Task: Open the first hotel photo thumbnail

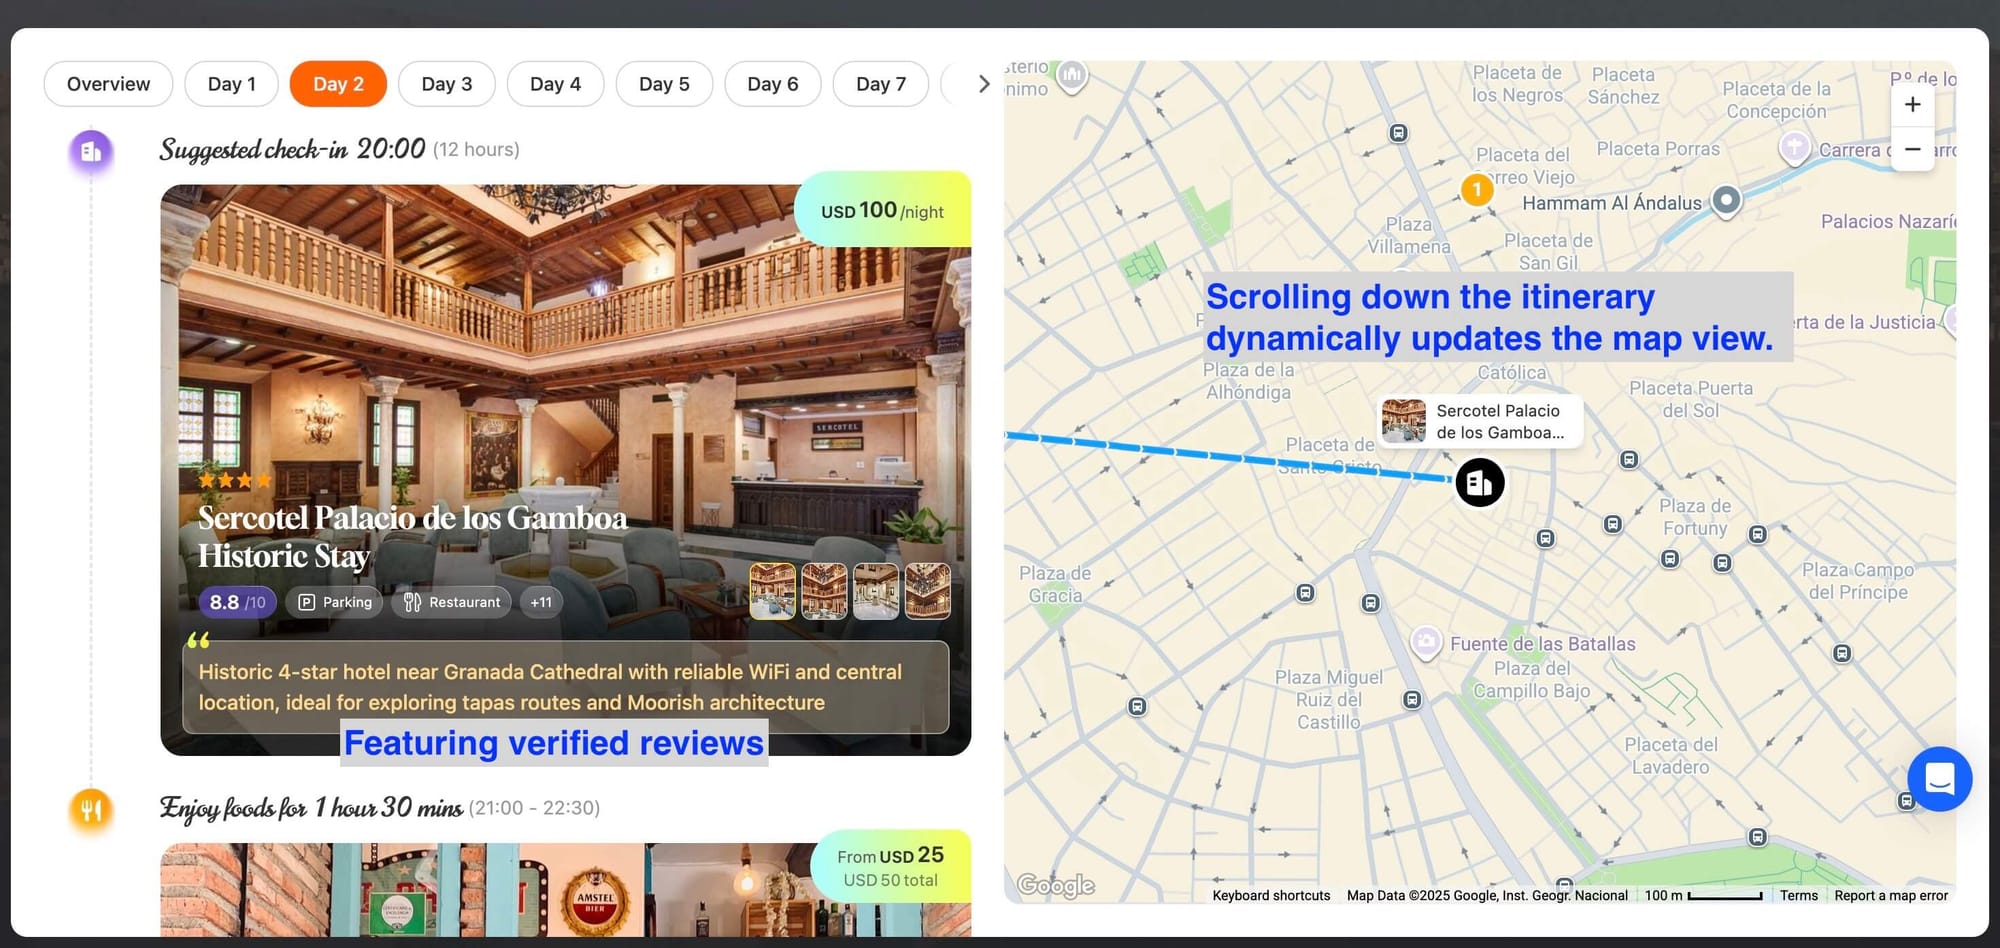Action: 772,591
